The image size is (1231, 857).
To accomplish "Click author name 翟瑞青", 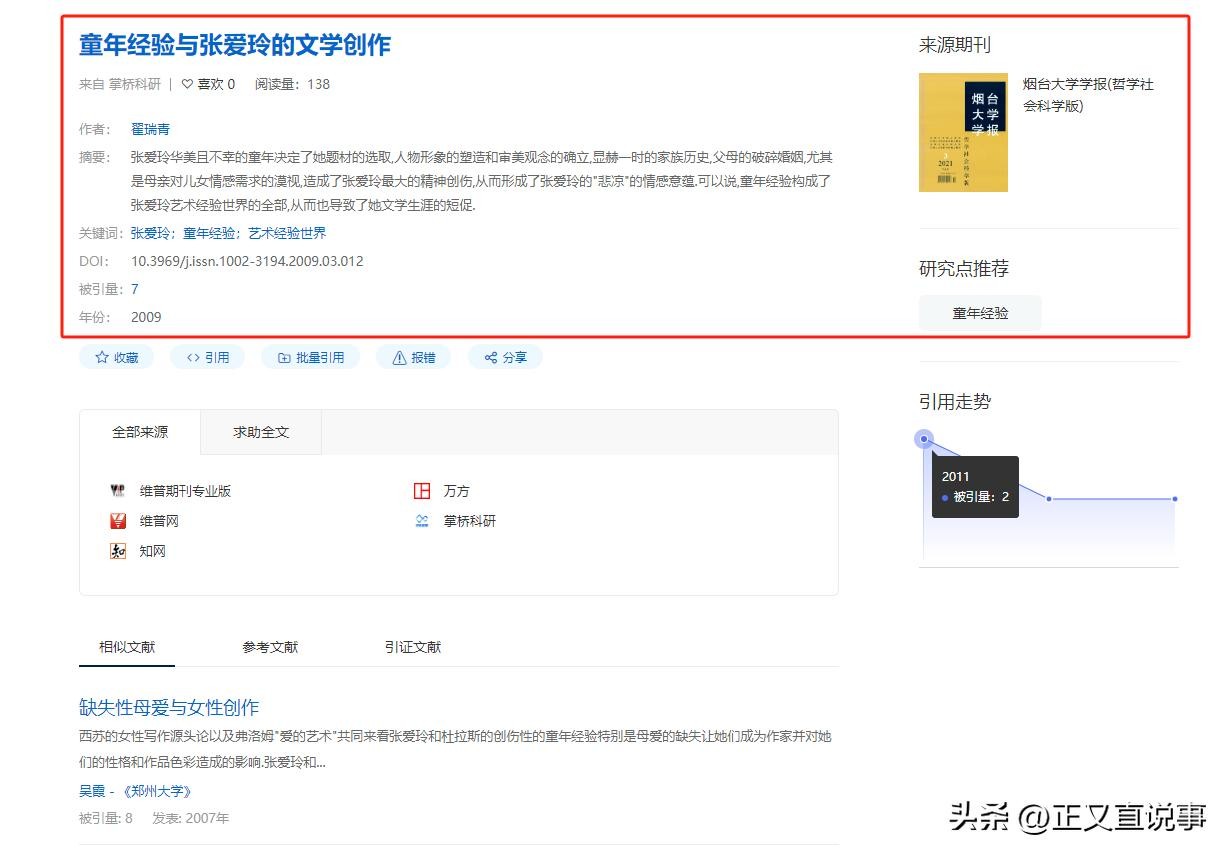I will pos(150,129).
